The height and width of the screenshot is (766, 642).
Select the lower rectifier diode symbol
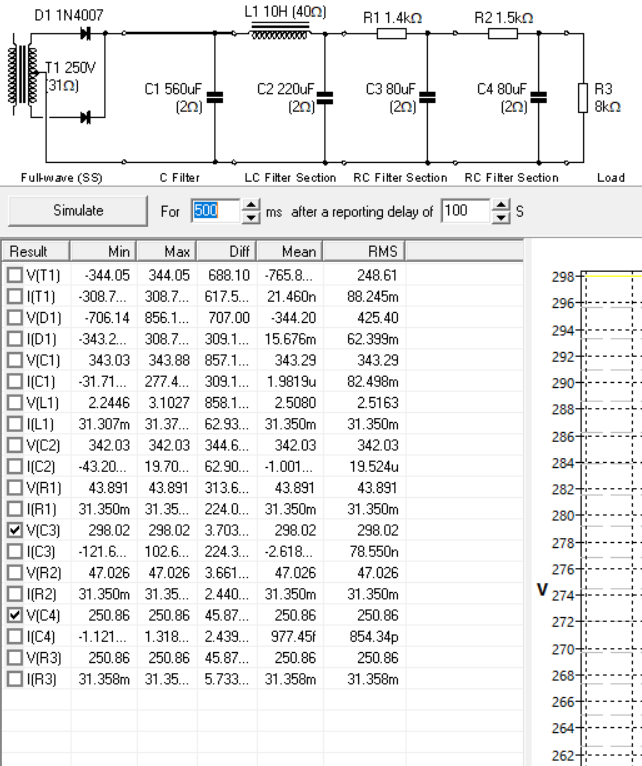[x=86, y=117]
